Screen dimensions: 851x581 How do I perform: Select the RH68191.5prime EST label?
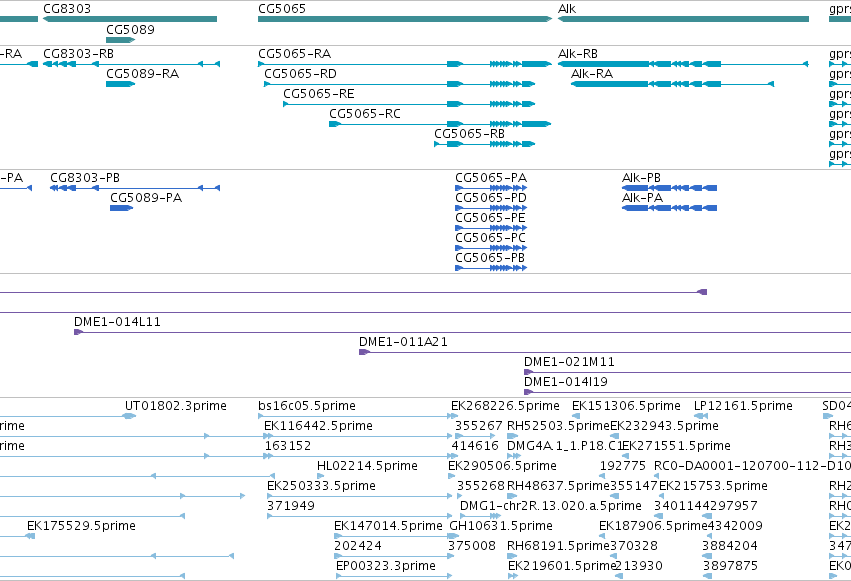[x=558, y=546]
